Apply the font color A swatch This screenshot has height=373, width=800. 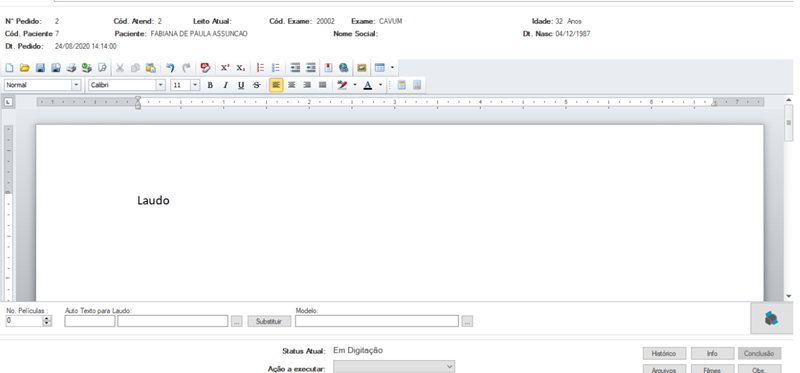coord(368,85)
